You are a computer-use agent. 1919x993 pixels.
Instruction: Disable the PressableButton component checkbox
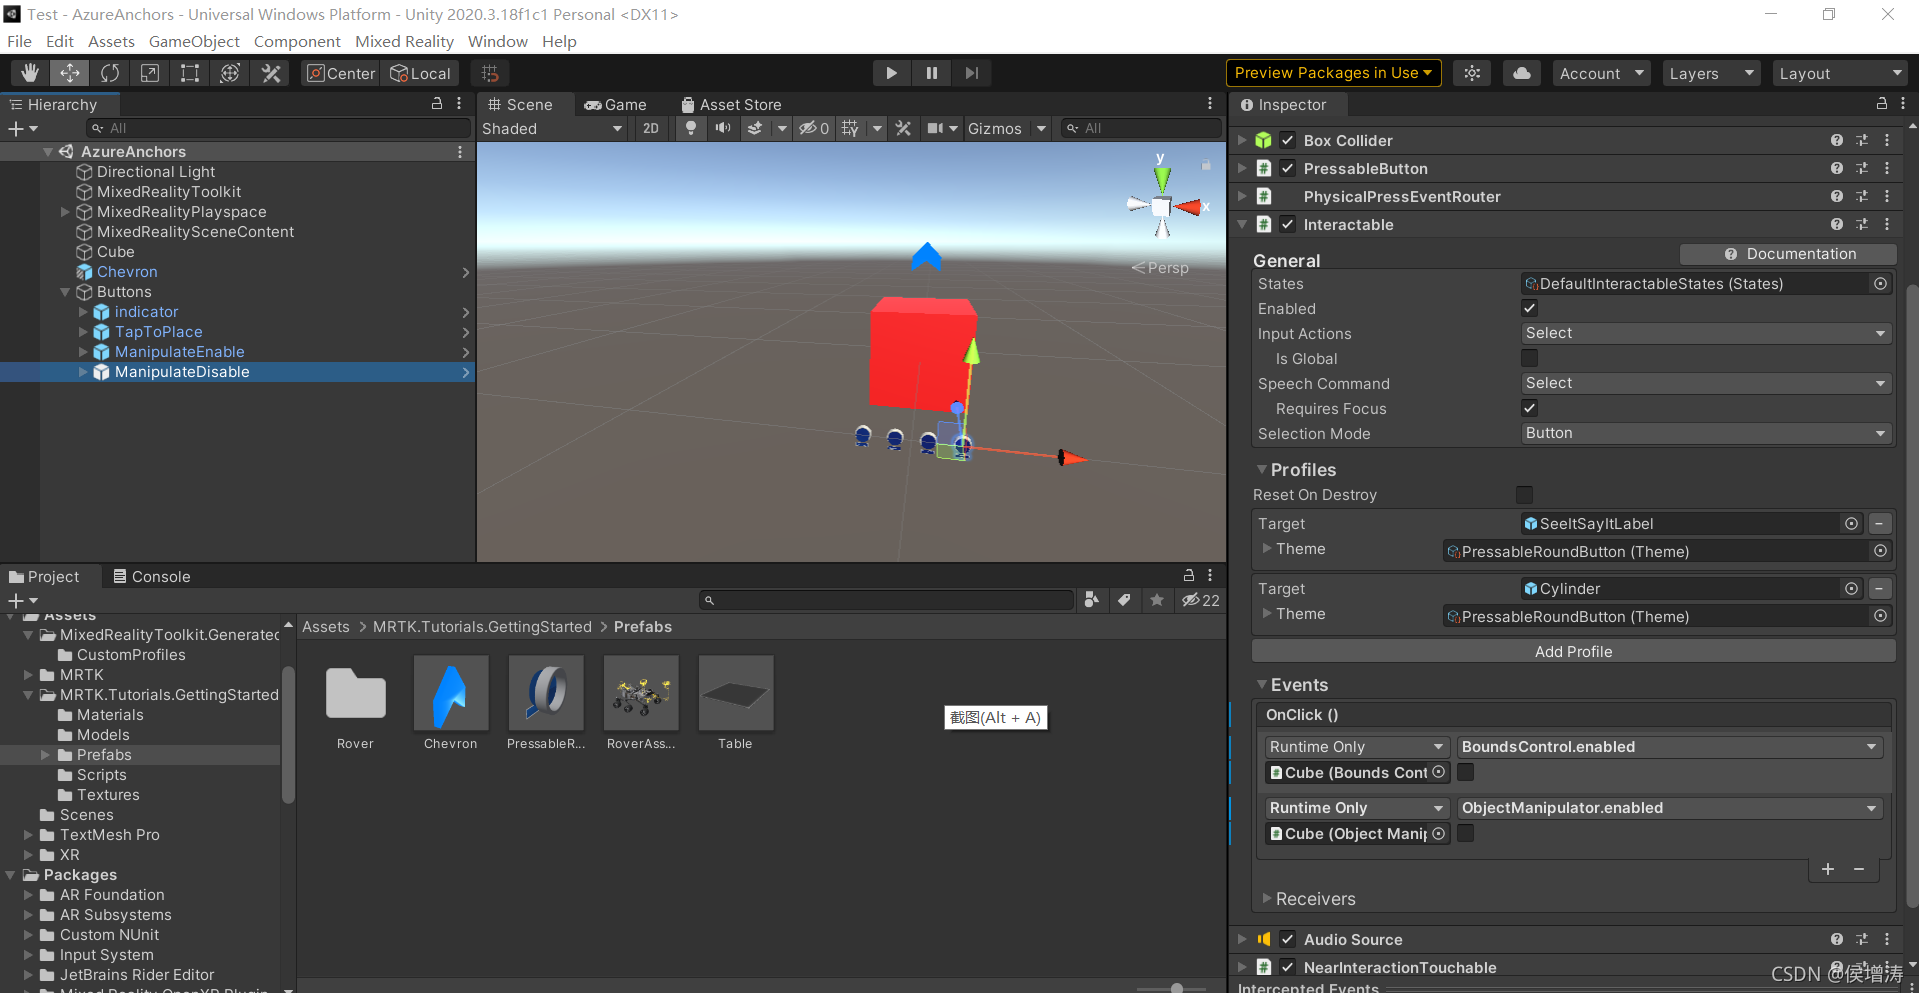1288,169
